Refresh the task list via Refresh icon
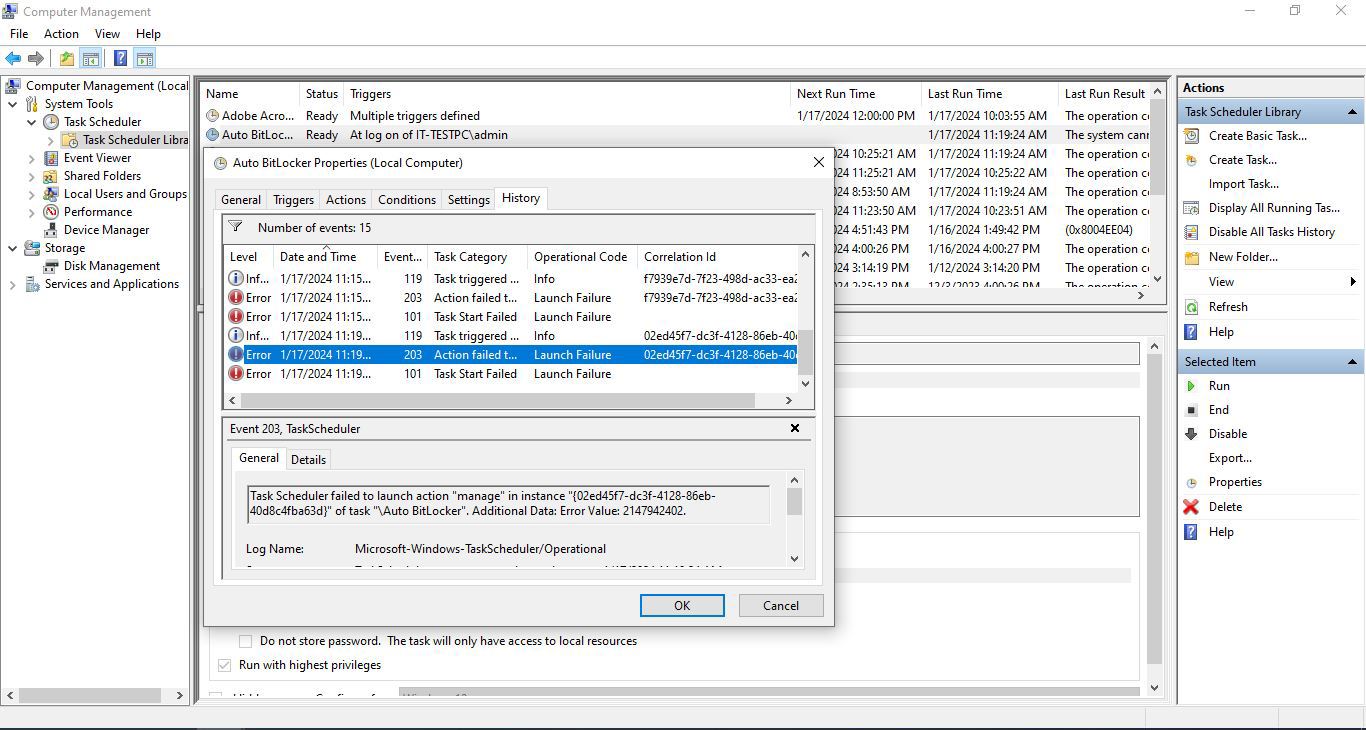 click(x=1192, y=306)
